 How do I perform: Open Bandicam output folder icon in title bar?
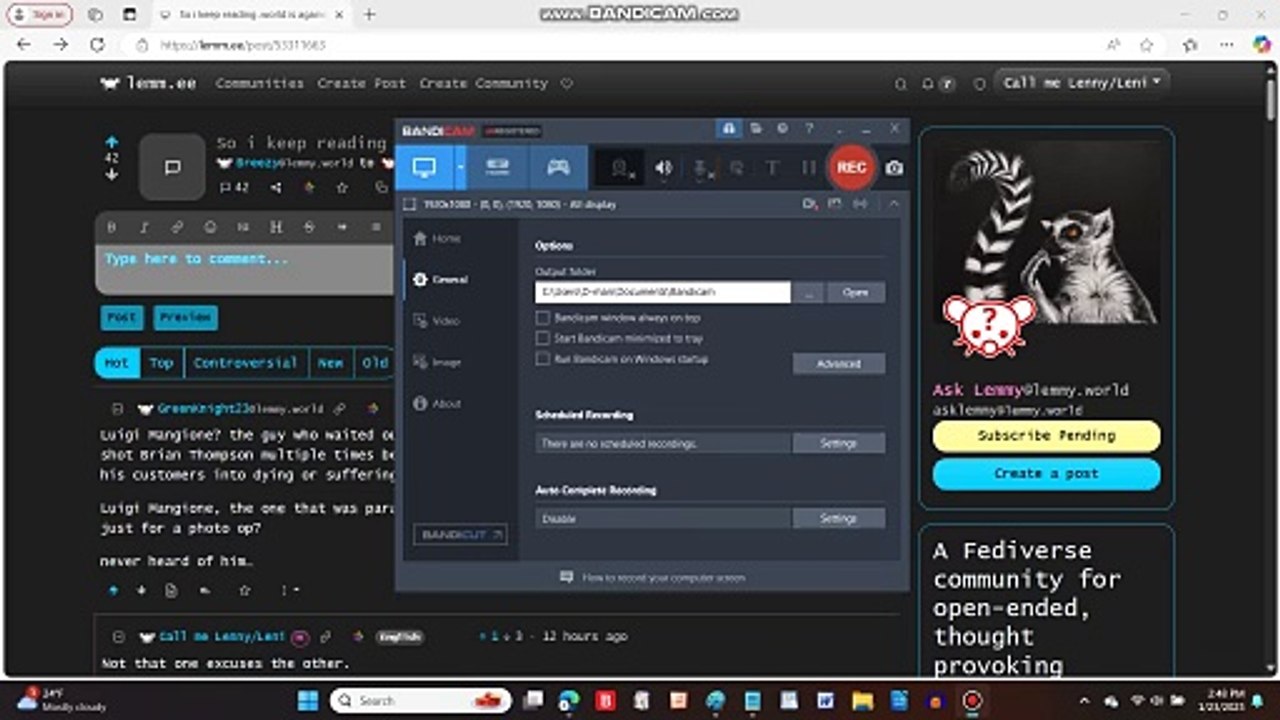756,129
